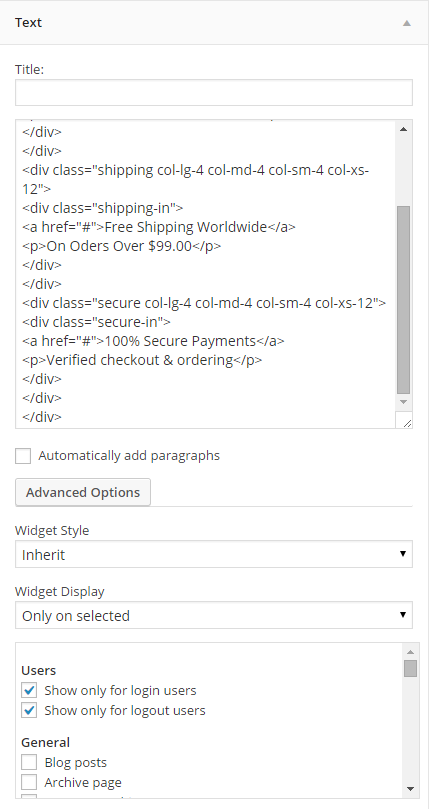429x809 pixels.
Task: Open the Only on selected dropdown
Action: tap(214, 615)
